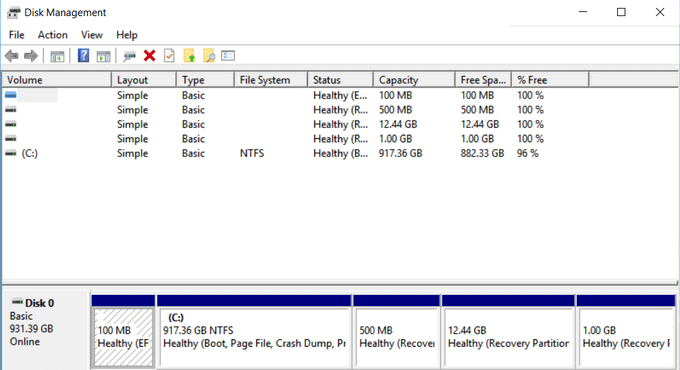680x370 pixels.
Task: Click the Healthy (B... status cell
Action: pos(340,153)
